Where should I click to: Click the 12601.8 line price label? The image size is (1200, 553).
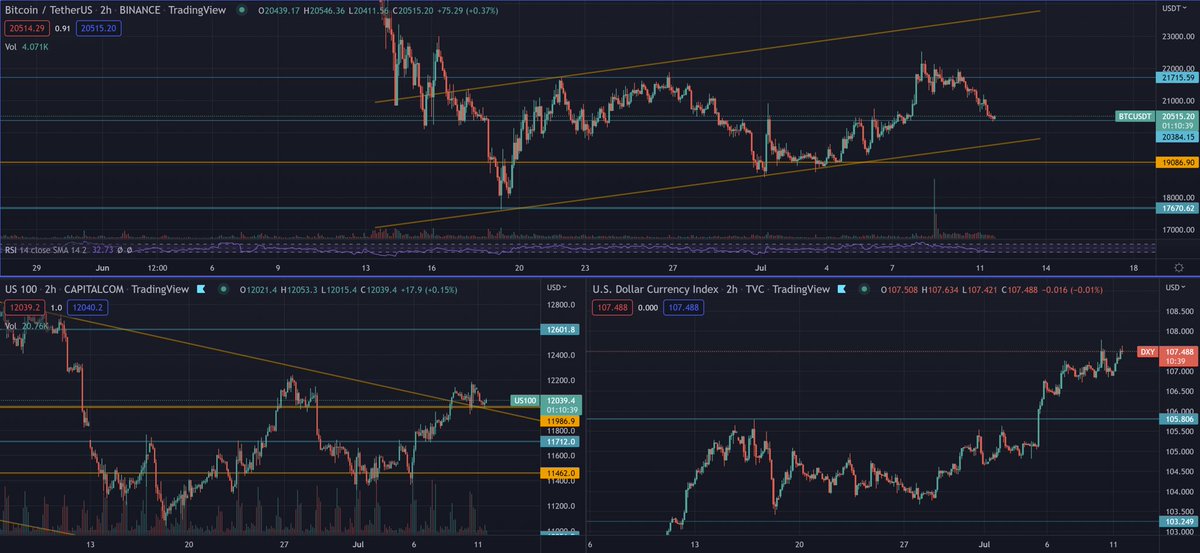pyautogui.click(x=560, y=330)
